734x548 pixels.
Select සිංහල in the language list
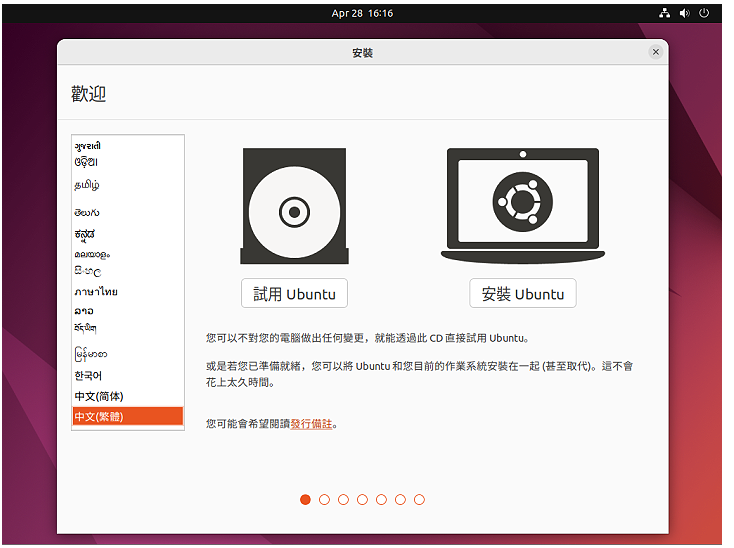(x=128, y=271)
